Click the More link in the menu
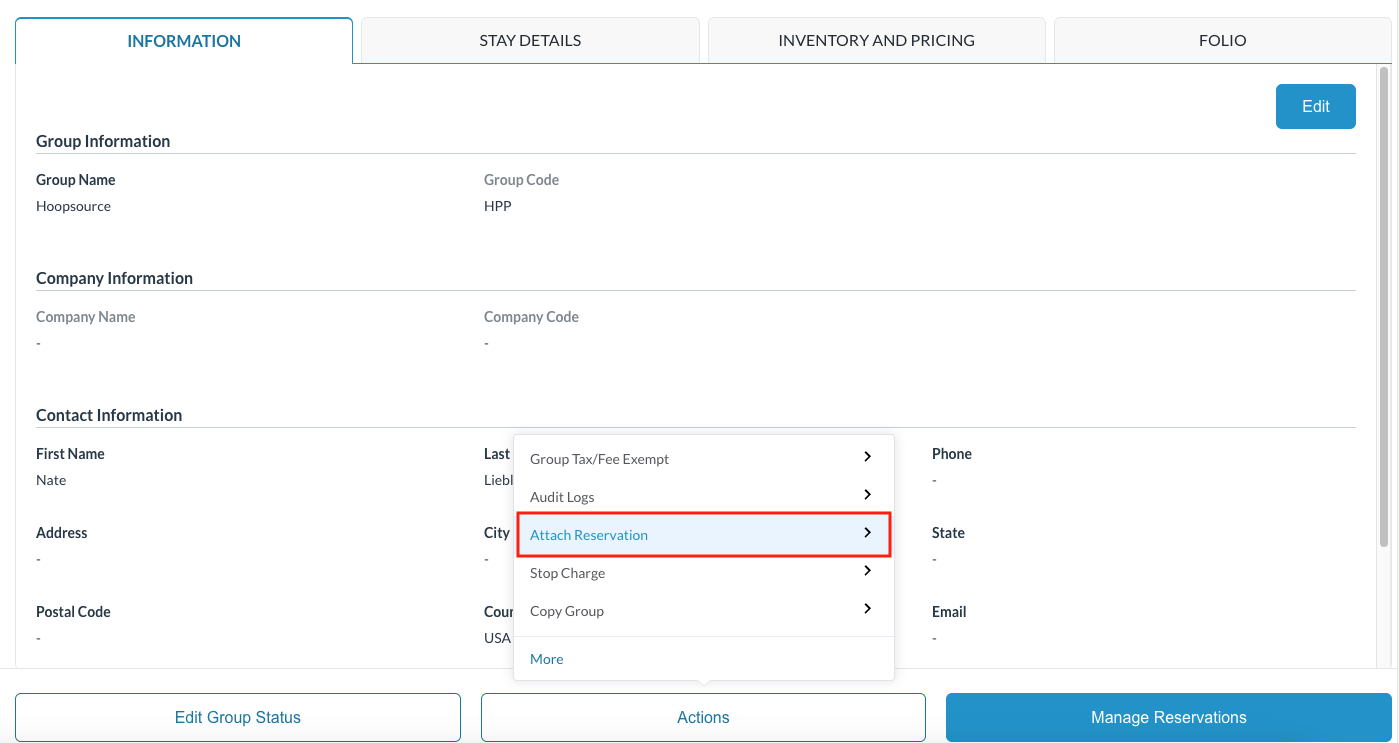This screenshot has width=1399, height=743. point(546,659)
